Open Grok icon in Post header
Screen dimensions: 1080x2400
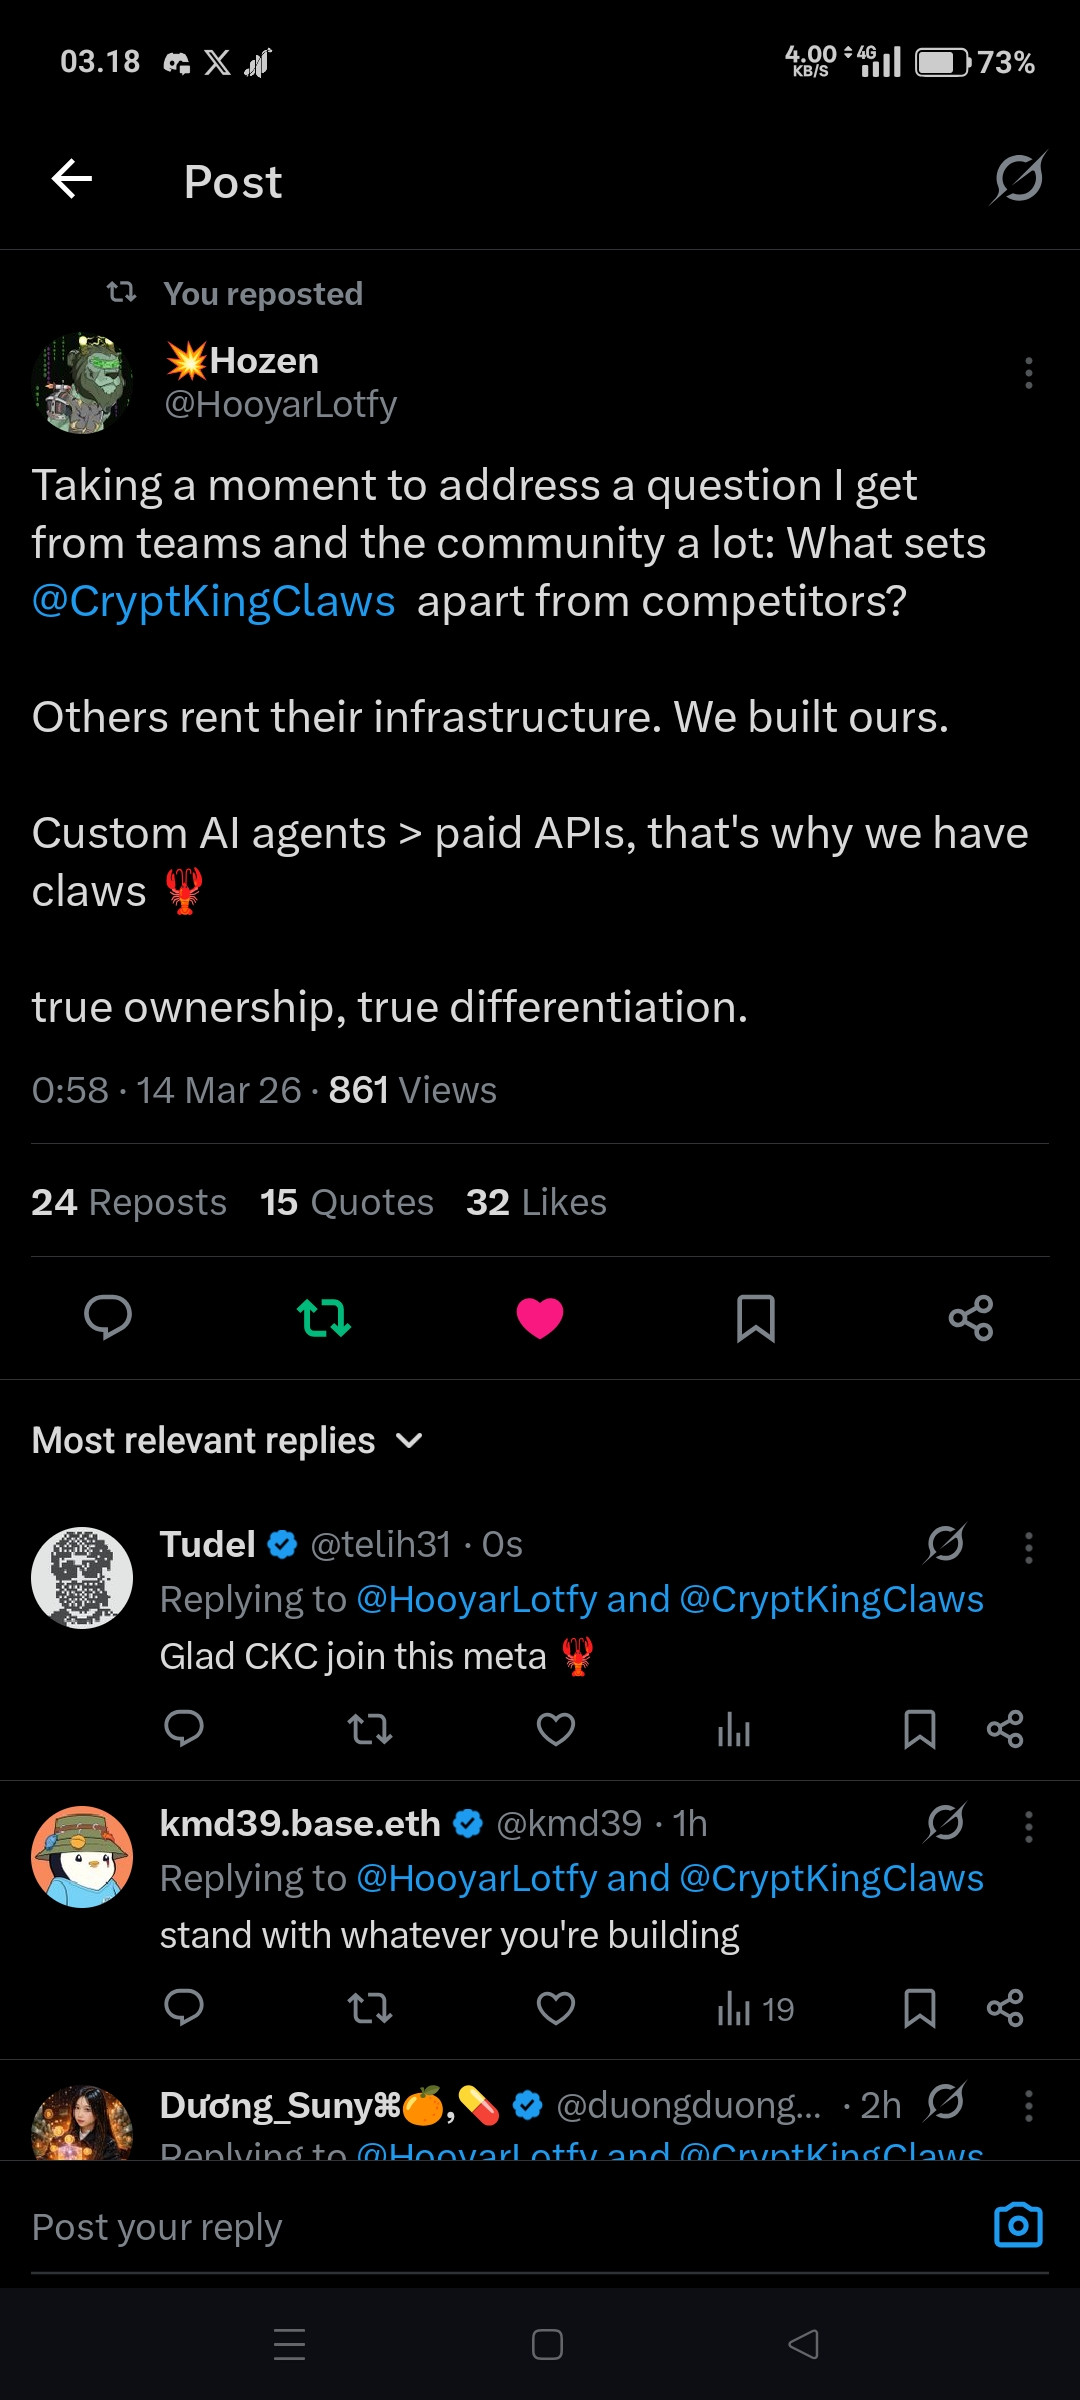click(1018, 178)
